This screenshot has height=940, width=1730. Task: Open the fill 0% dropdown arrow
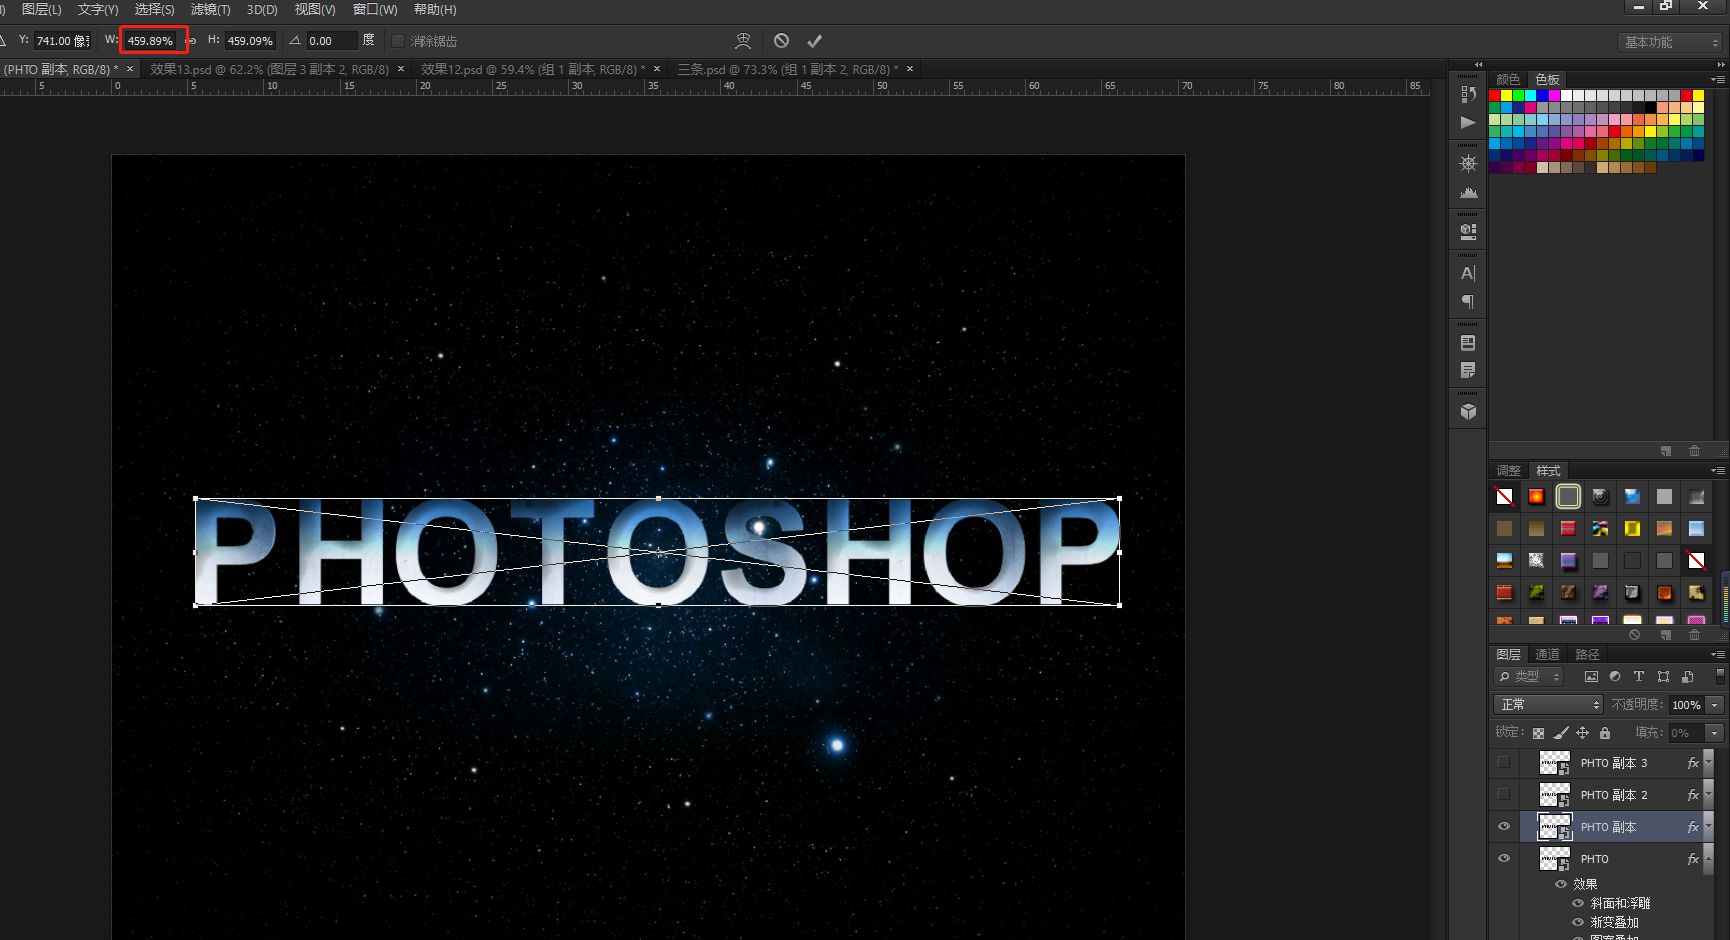(1714, 733)
